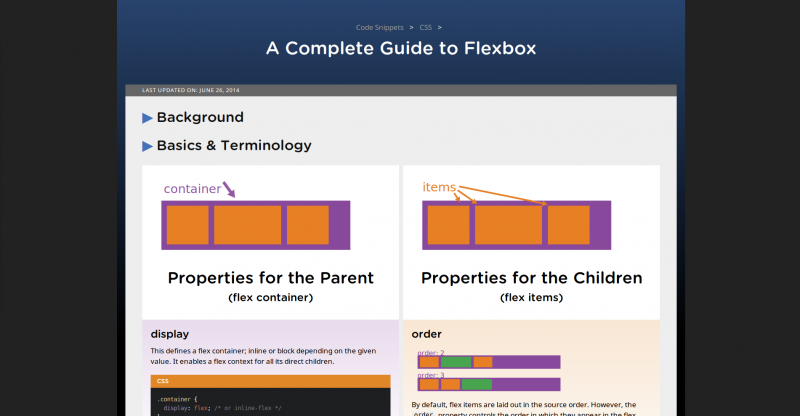The height and width of the screenshot is (416, 800).
Task: Click the orange CSS code block header
Action: coord(270,381)
